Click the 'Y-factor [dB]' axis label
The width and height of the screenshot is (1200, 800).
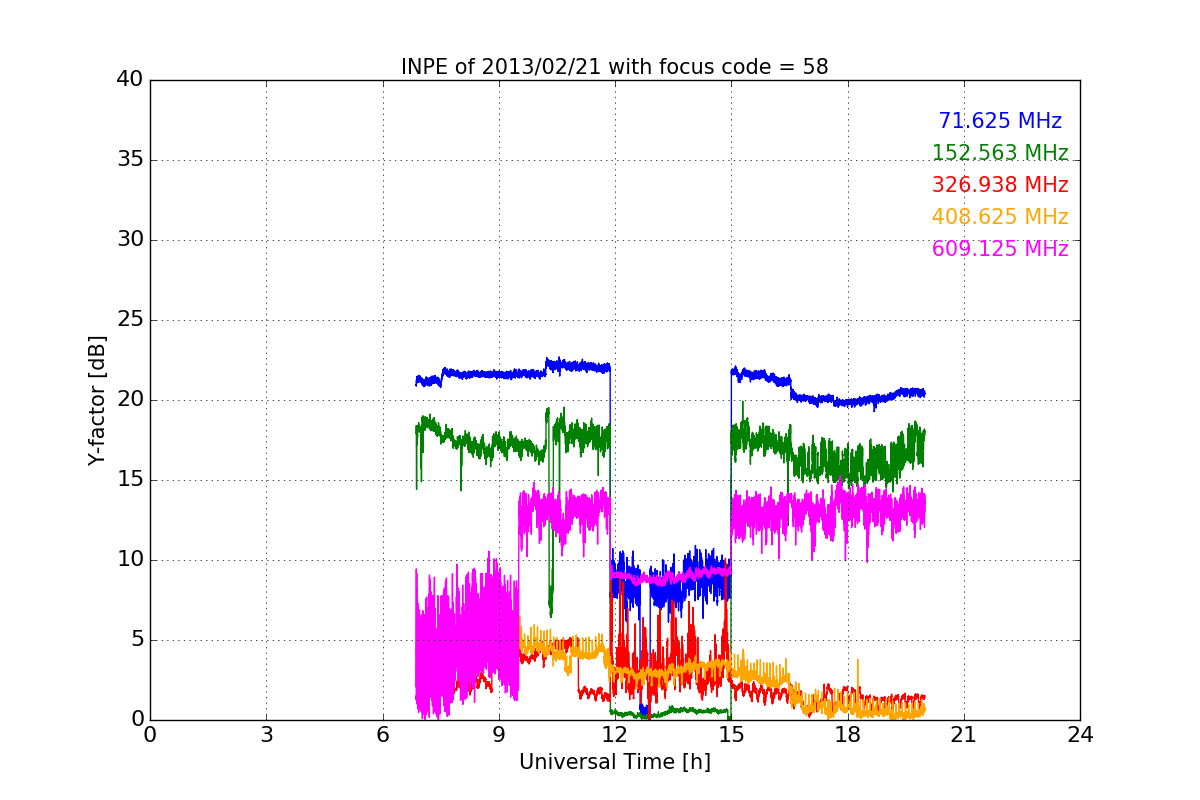tap(97, 400)
